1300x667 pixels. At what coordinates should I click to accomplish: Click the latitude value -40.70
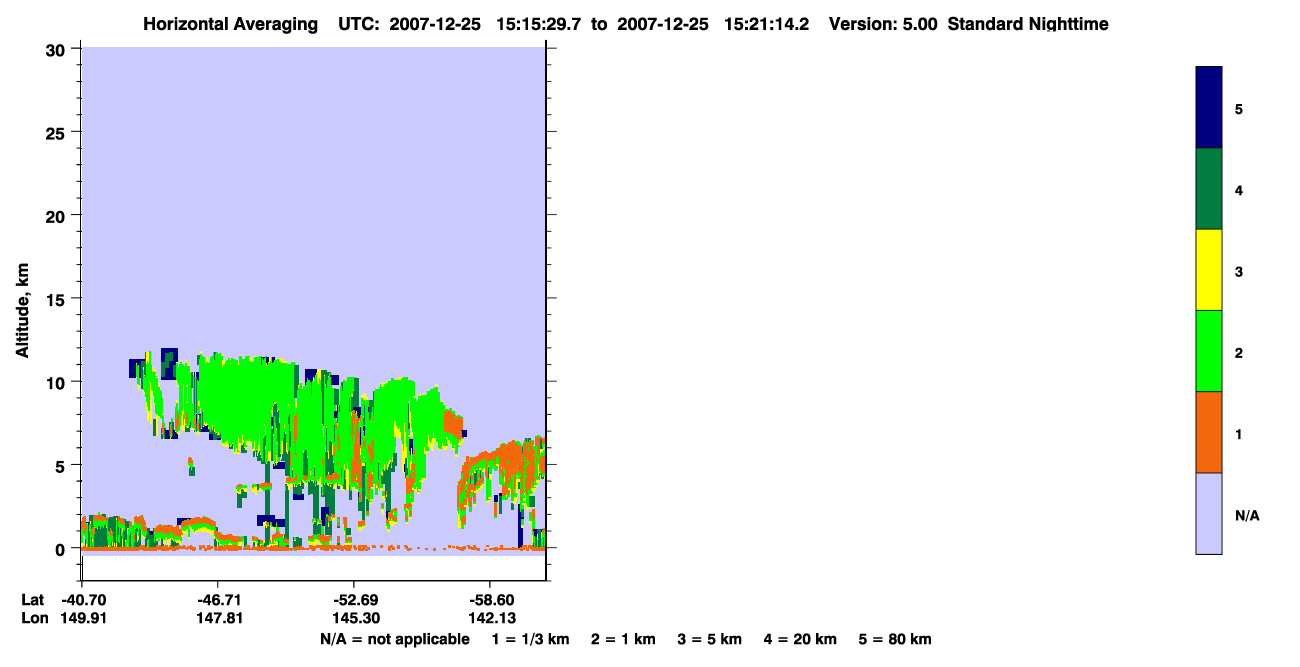point(85,599)
